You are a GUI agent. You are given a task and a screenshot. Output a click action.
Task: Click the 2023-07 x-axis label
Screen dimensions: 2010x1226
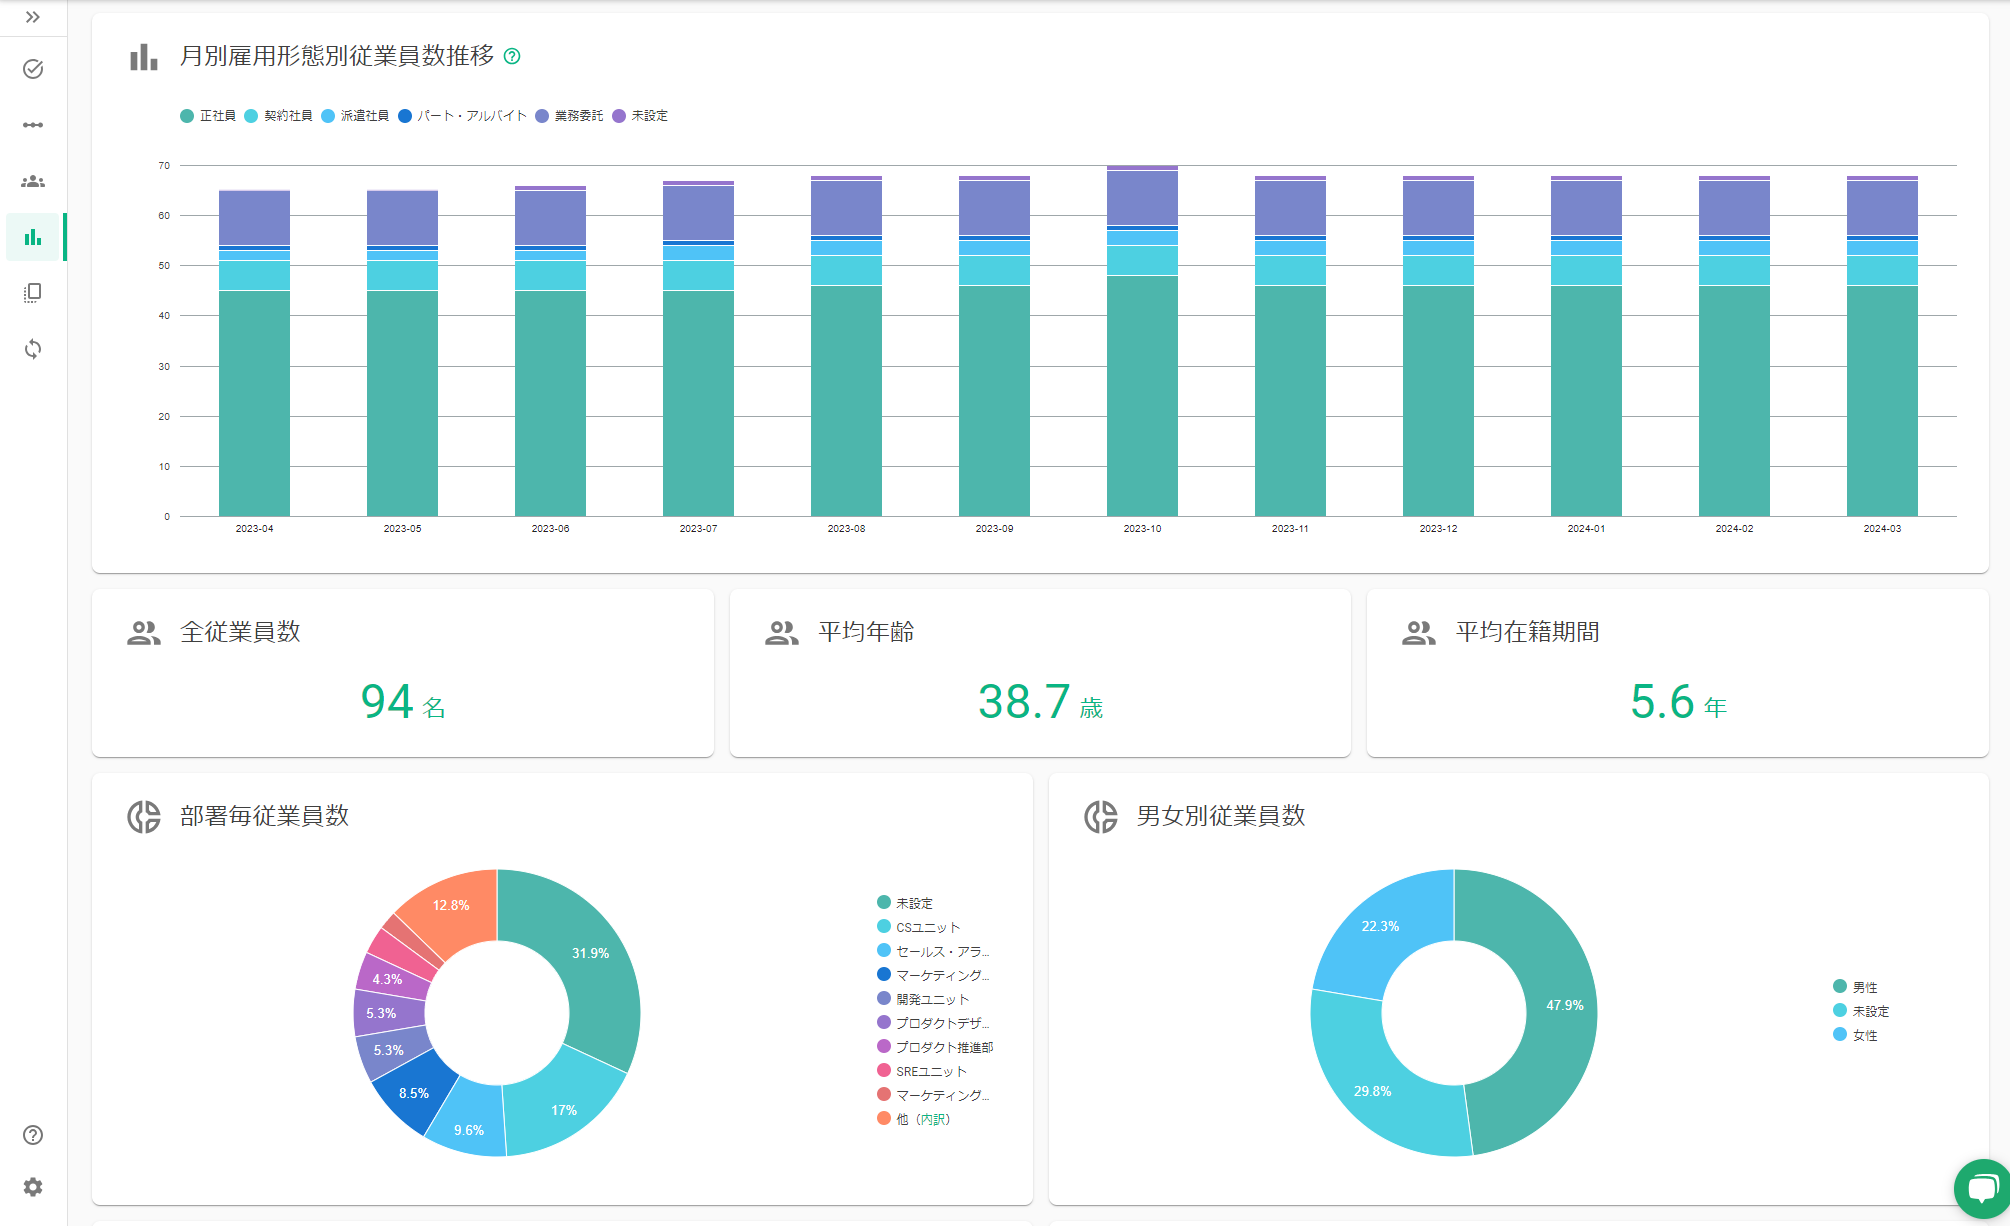(698, 529)
